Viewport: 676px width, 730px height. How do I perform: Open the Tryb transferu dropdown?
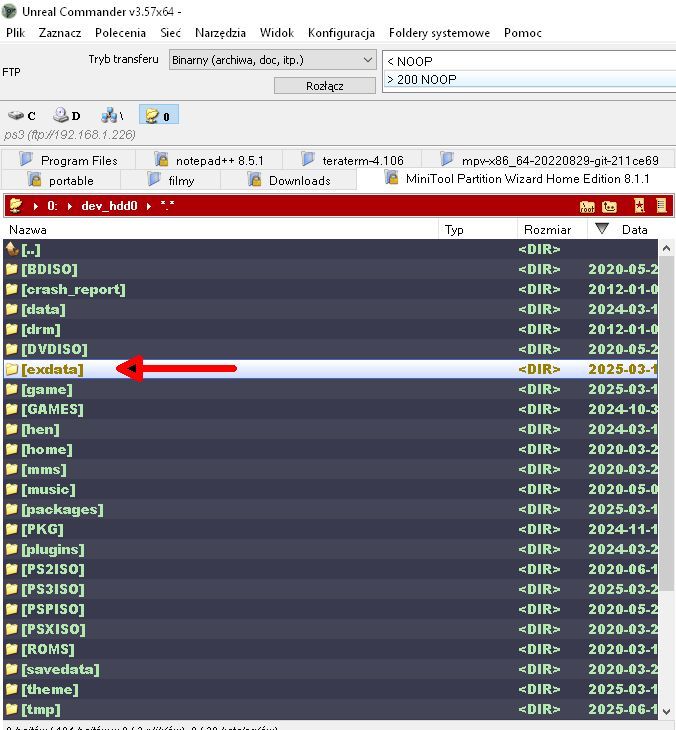pyautogui.click(x=272, y=60)
